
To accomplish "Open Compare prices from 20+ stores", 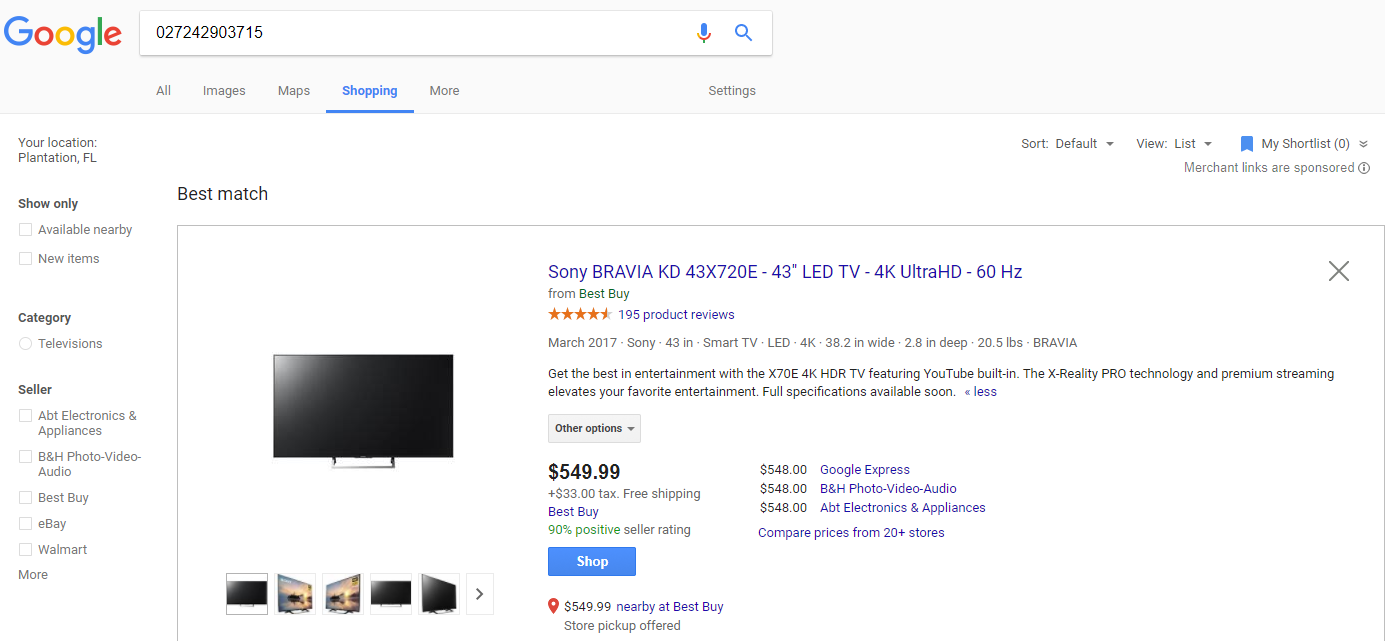I will click(x=851, y=533).
